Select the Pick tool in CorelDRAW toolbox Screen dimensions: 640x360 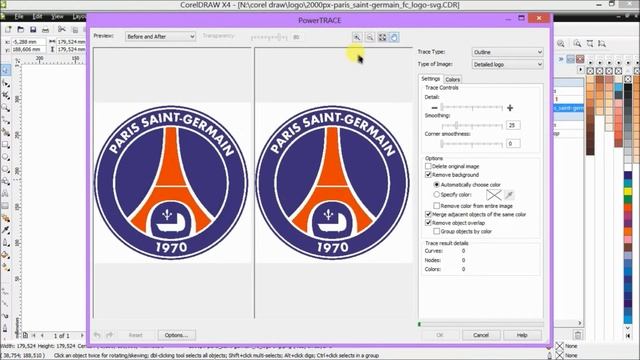coord(6,70)
